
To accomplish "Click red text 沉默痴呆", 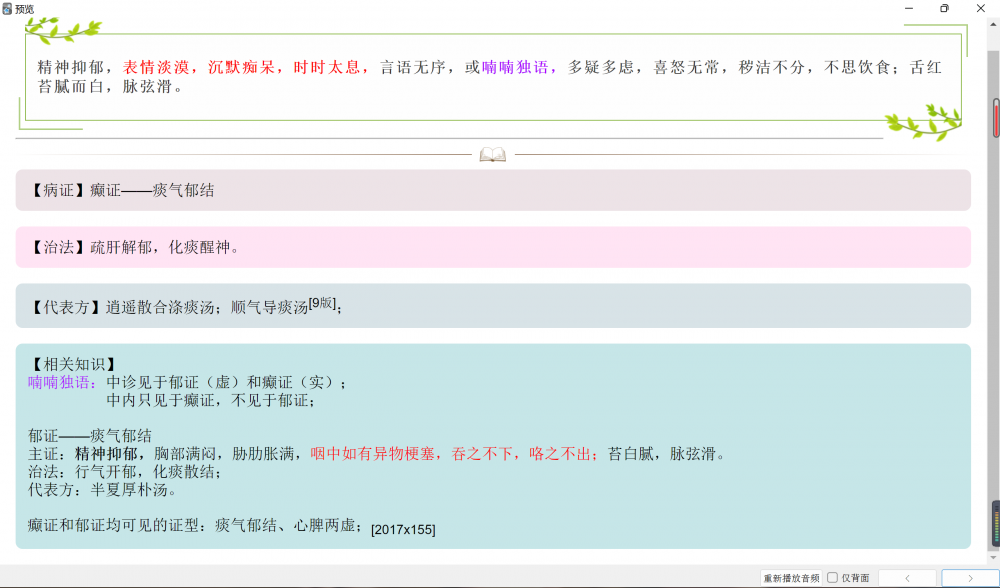I will pos(242,68).
